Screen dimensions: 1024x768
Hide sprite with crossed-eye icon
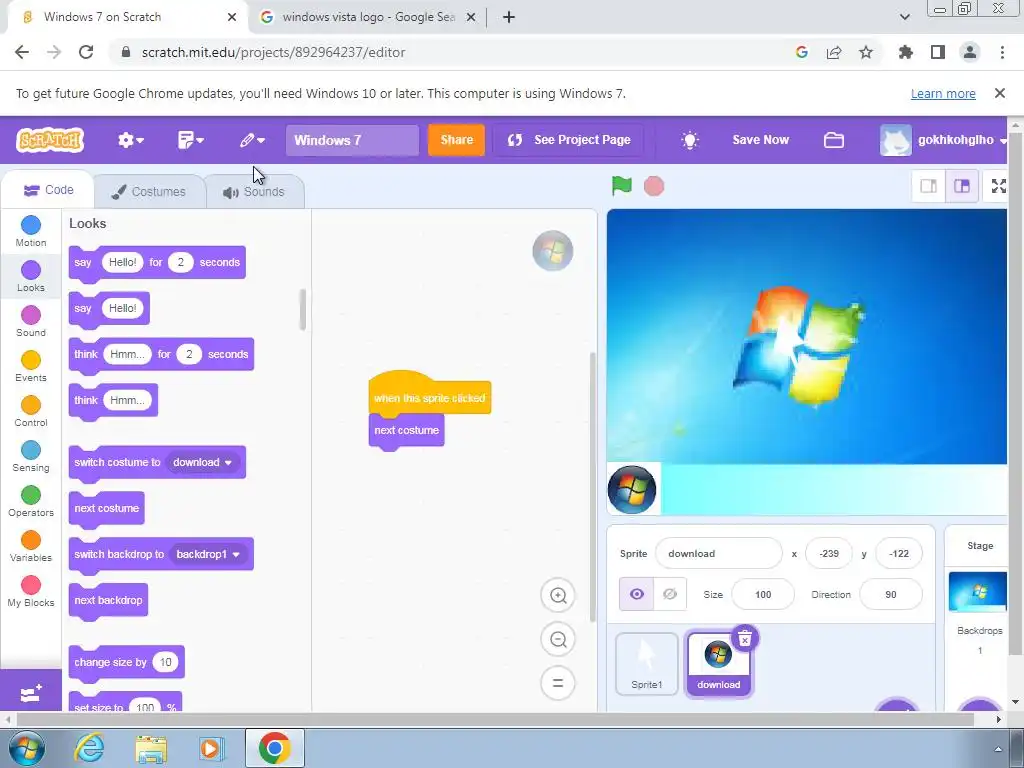(x=669, y=594)
